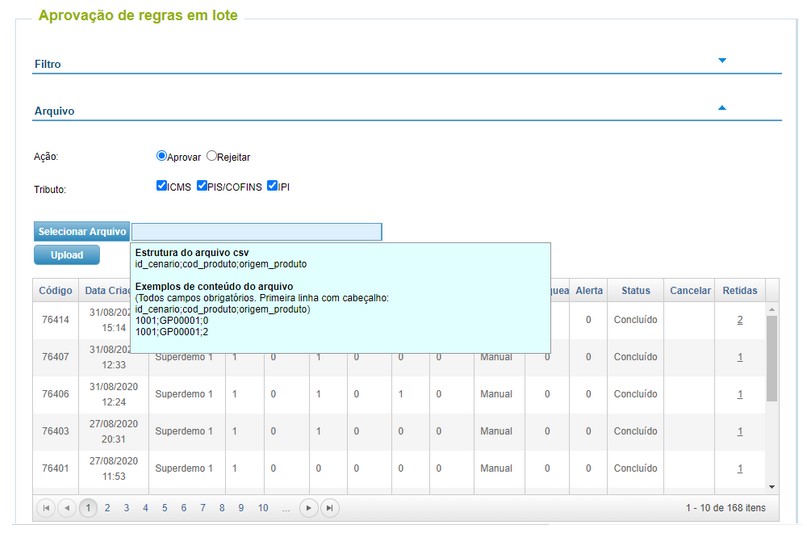Viewport: 807px width, 537px height.
Task: Click scrollbar down arrow in table
Action: (x=771, y=487)
